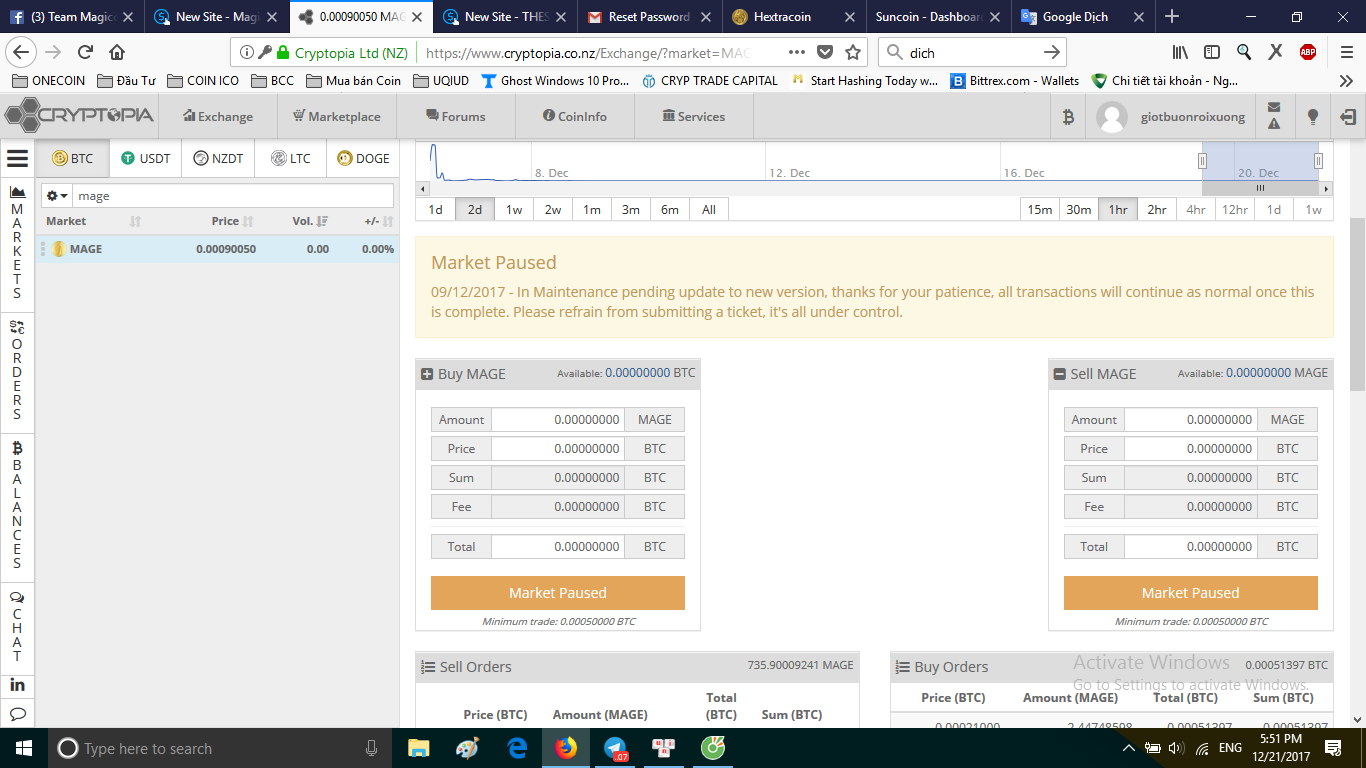Collapse the Sell MAGE panel minus icon
Image resolution: width=1366 pixels, height=768 pixels.
[x=1060, y=374]
